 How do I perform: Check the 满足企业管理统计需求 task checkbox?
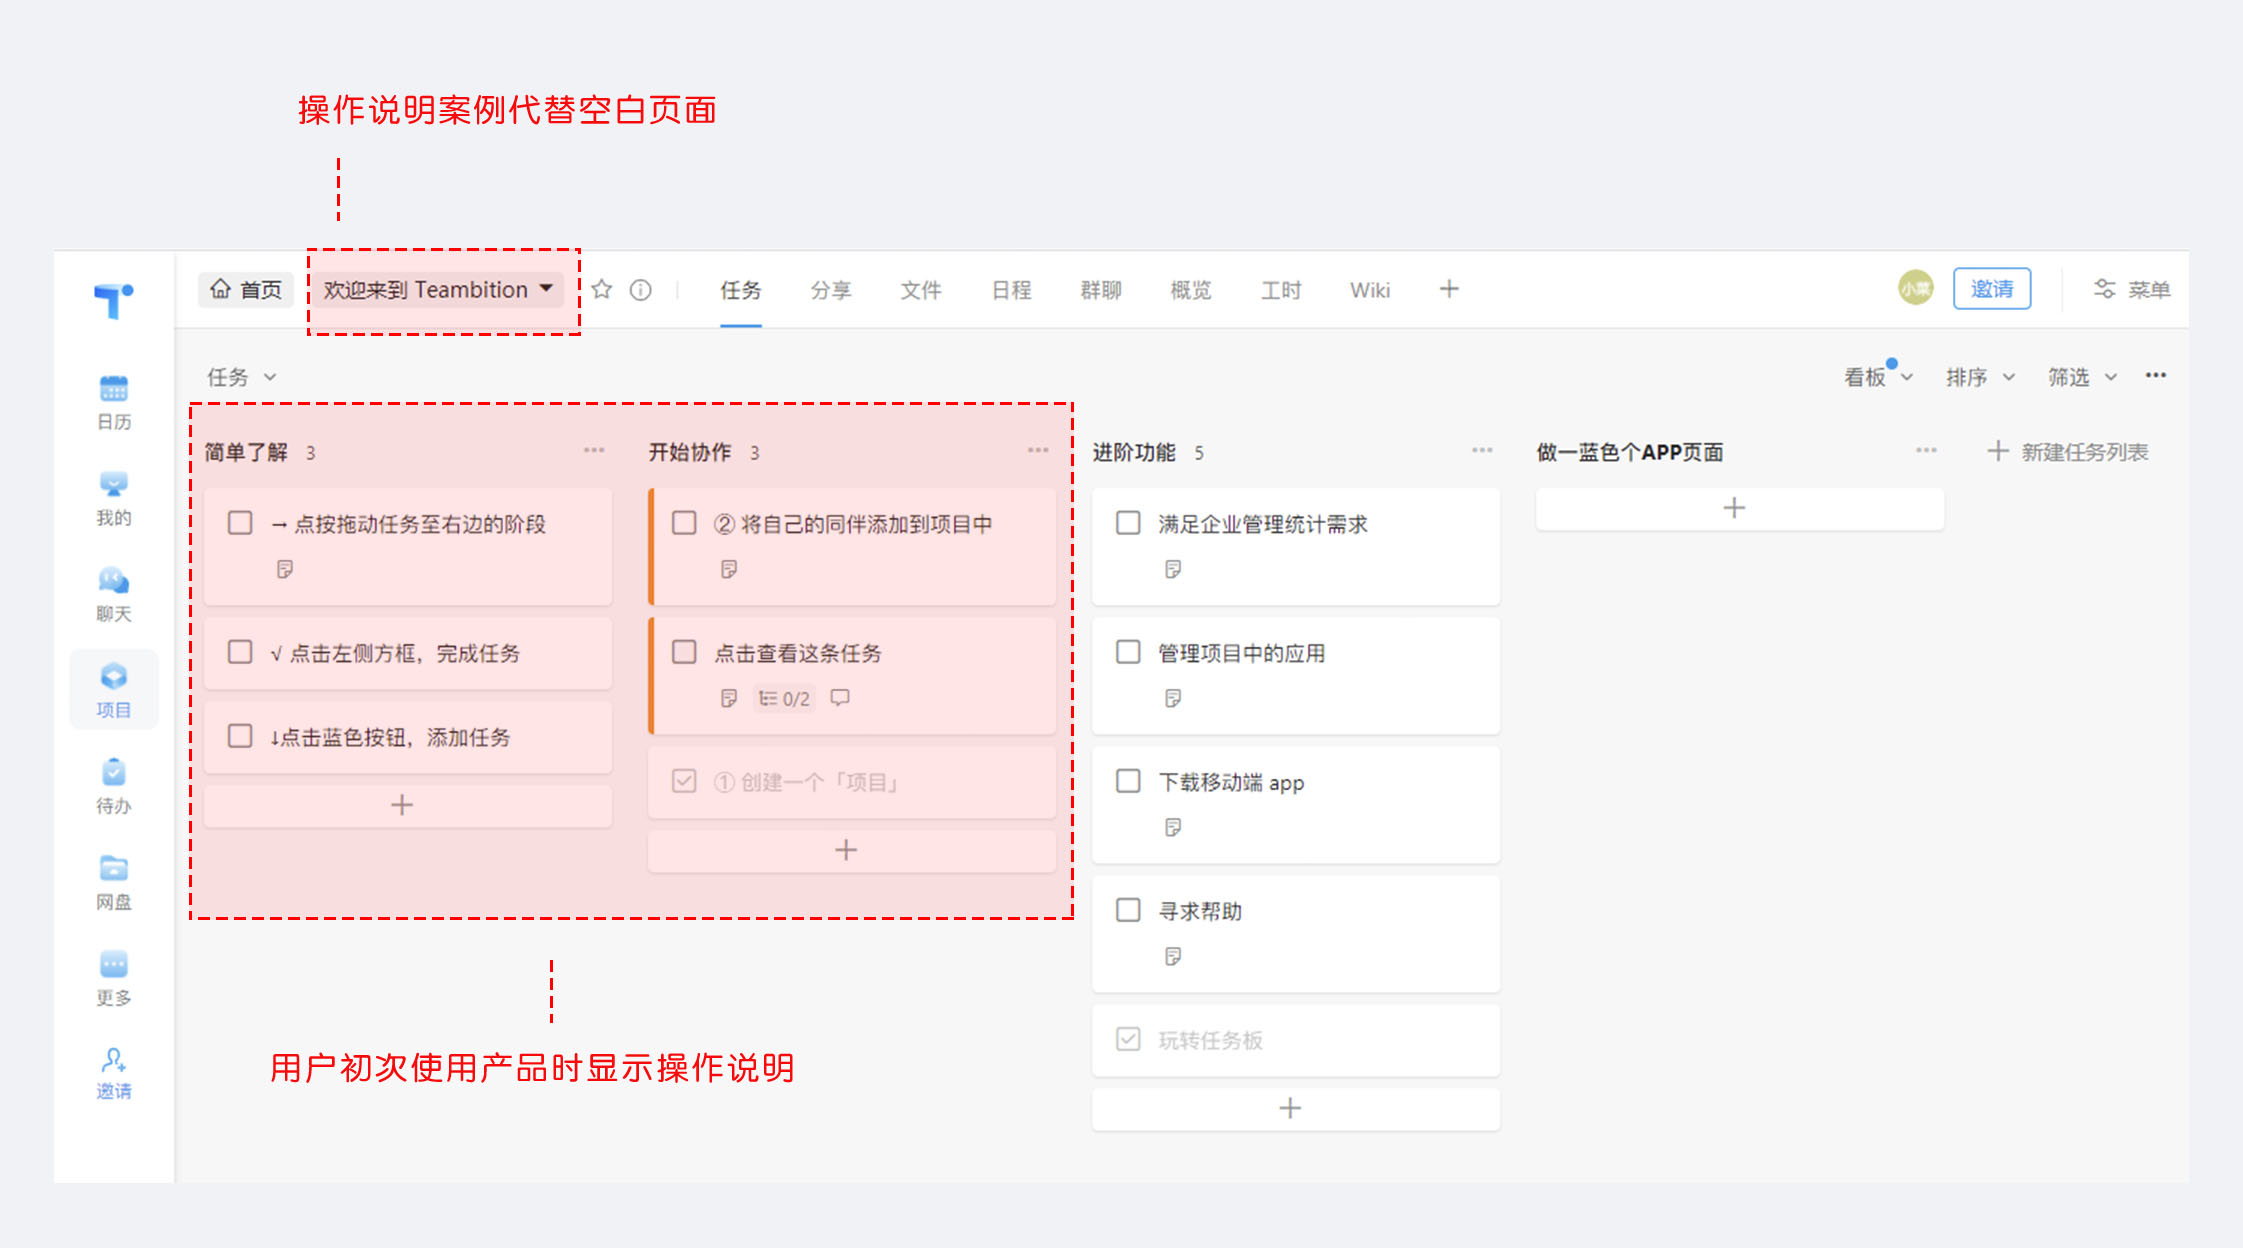click(x=1128, y=523)
